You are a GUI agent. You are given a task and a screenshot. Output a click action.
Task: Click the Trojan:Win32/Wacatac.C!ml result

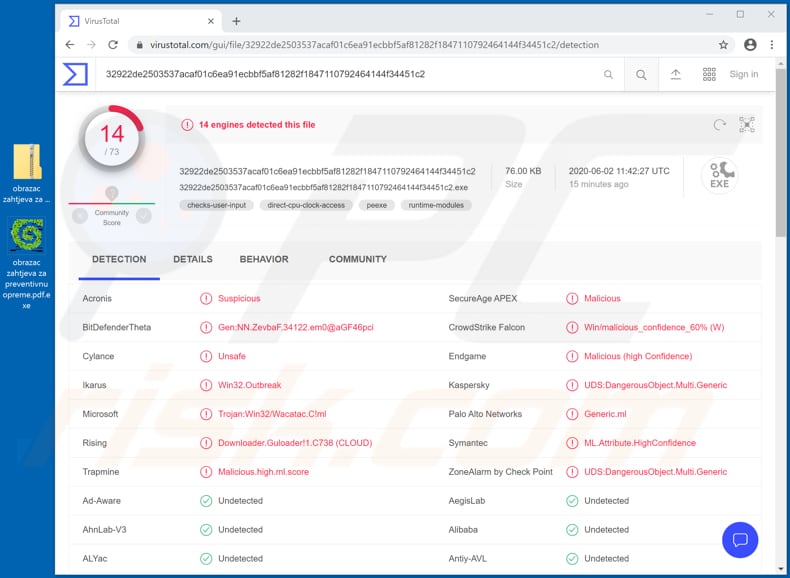(272, 414)
